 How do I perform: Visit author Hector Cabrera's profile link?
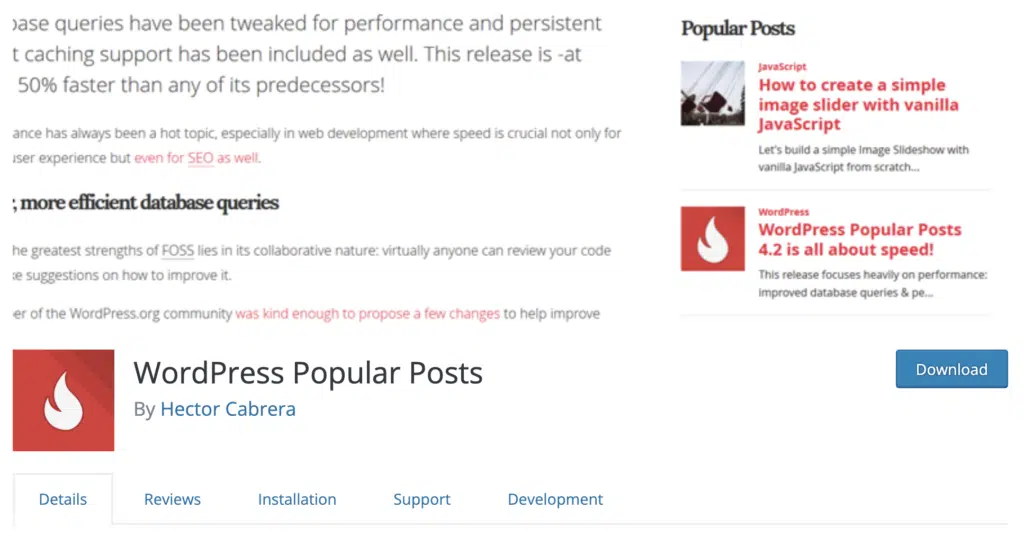(228, 409)
